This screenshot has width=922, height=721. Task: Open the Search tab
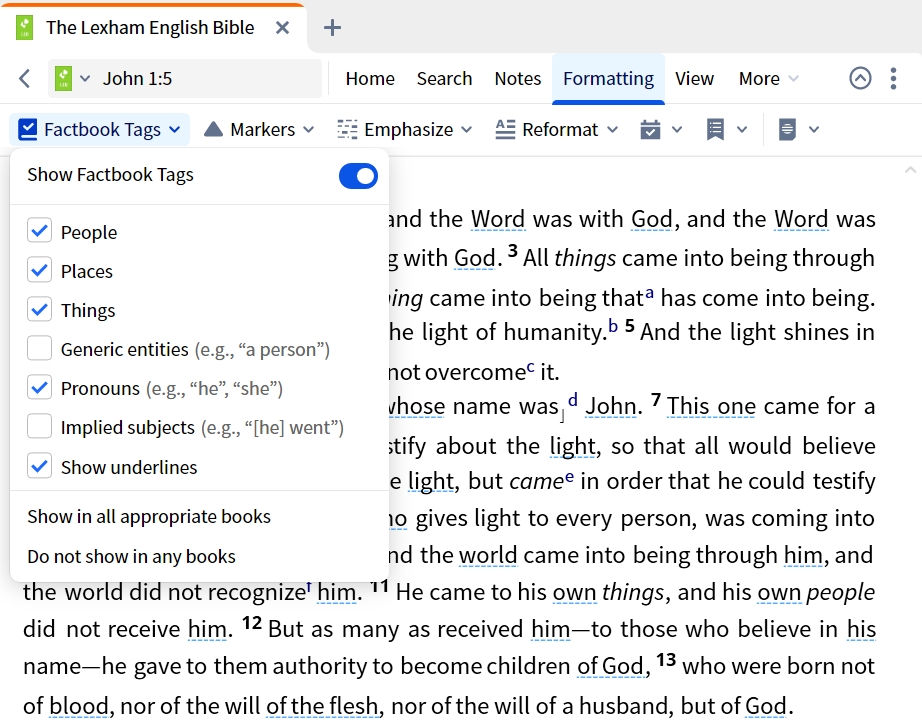[445, 78]
